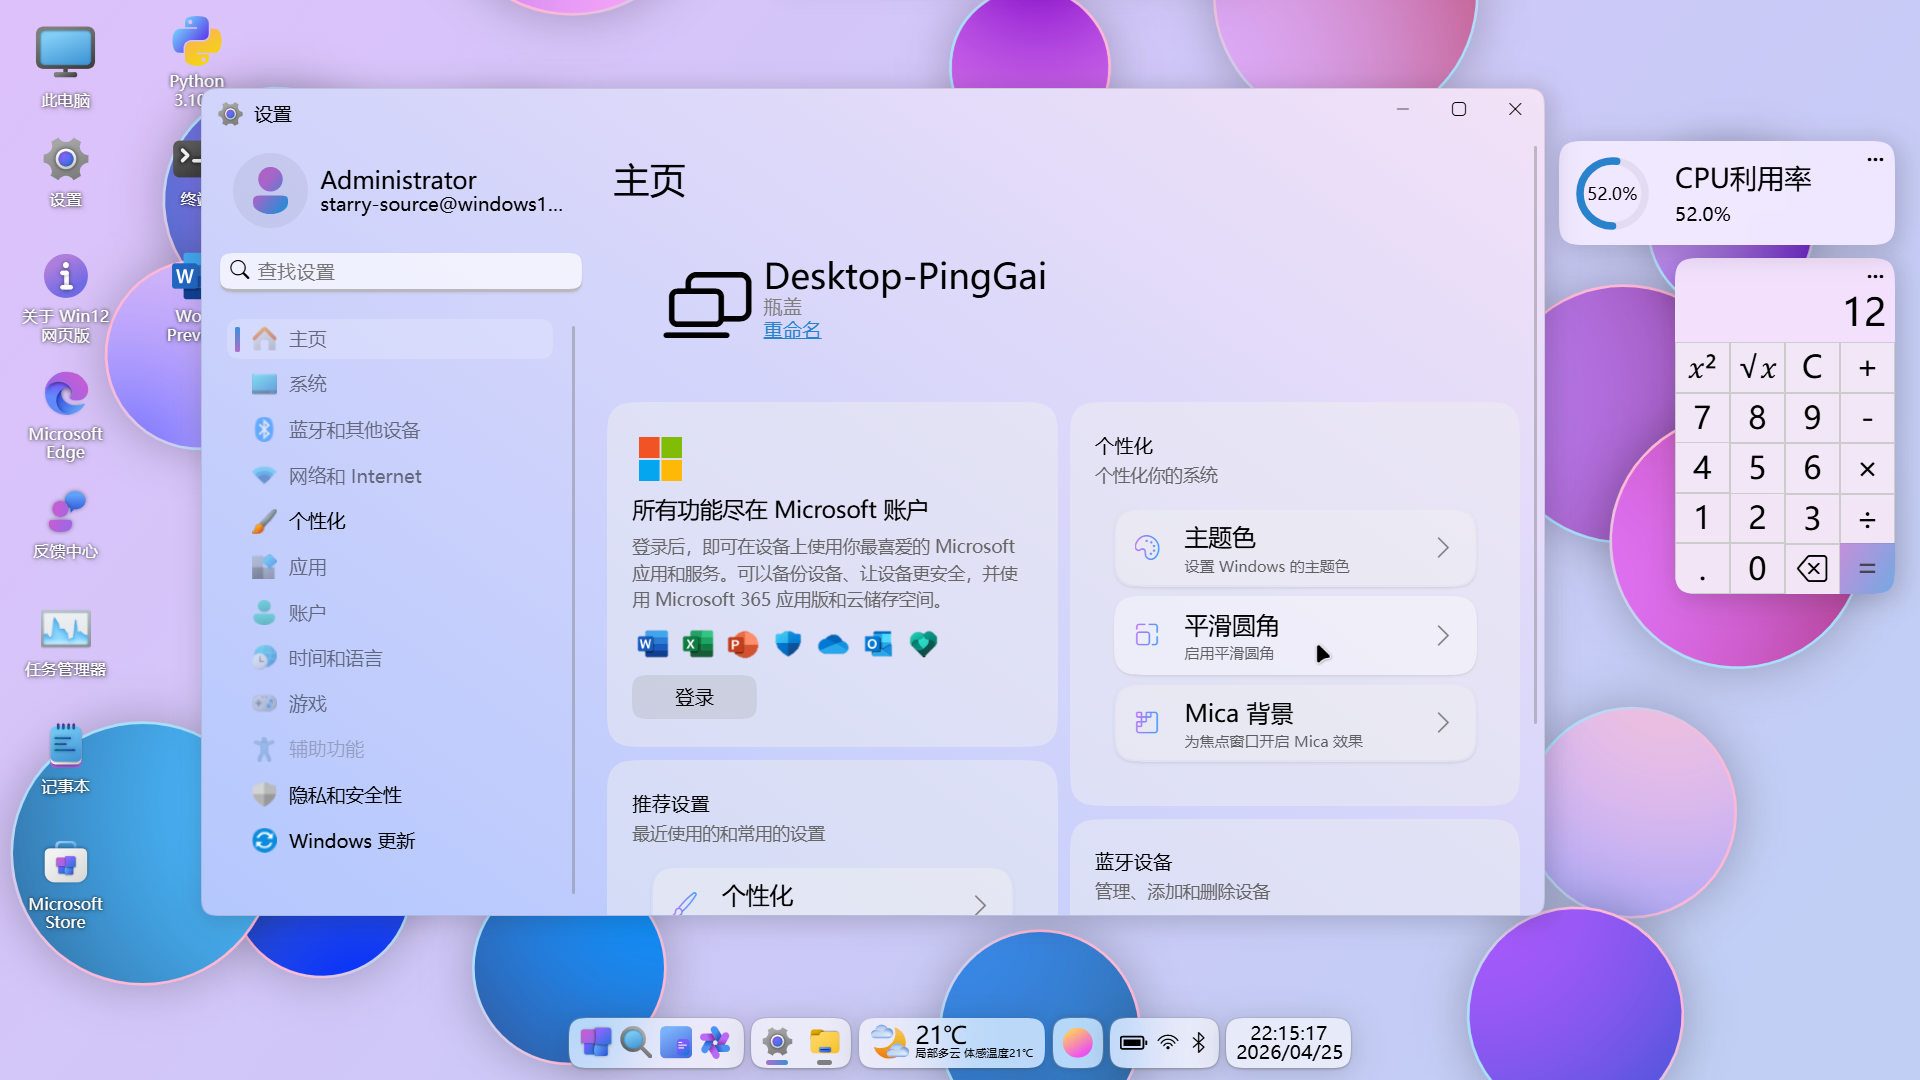
Task: Open Windows 更新 settings category
Action: point(392,841)
